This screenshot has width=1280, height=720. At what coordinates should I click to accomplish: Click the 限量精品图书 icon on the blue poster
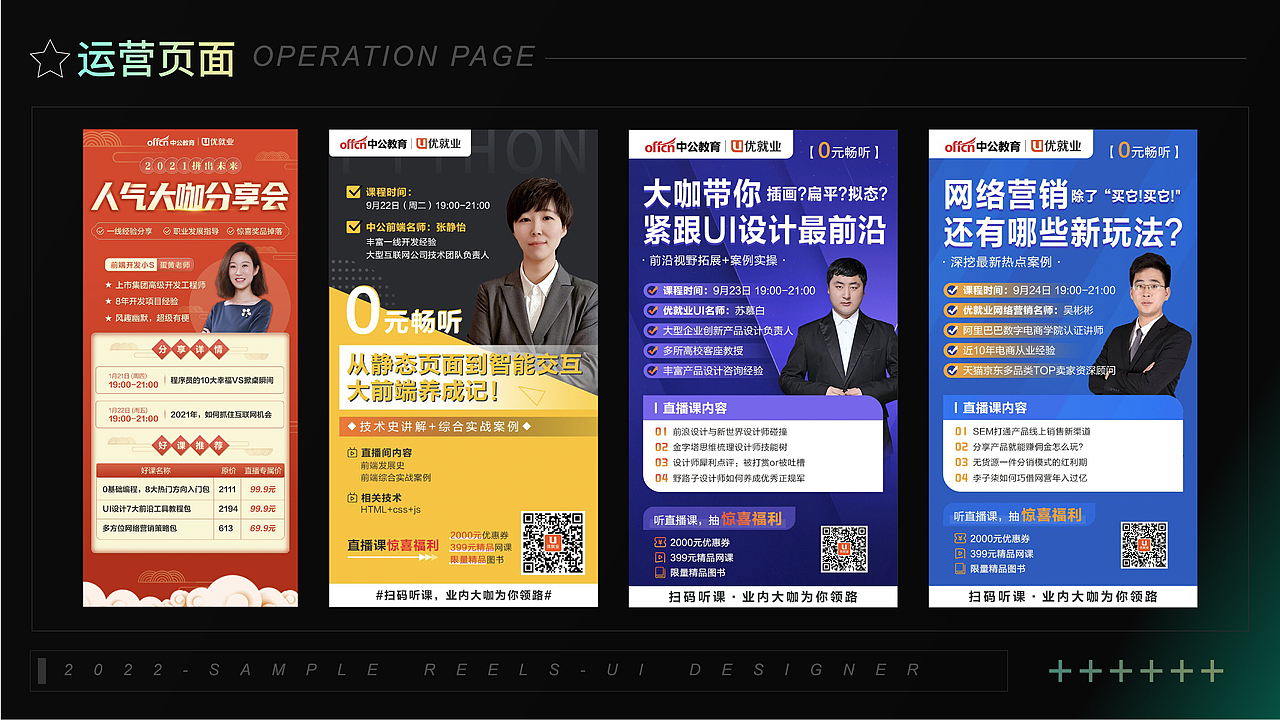point(960,568)
